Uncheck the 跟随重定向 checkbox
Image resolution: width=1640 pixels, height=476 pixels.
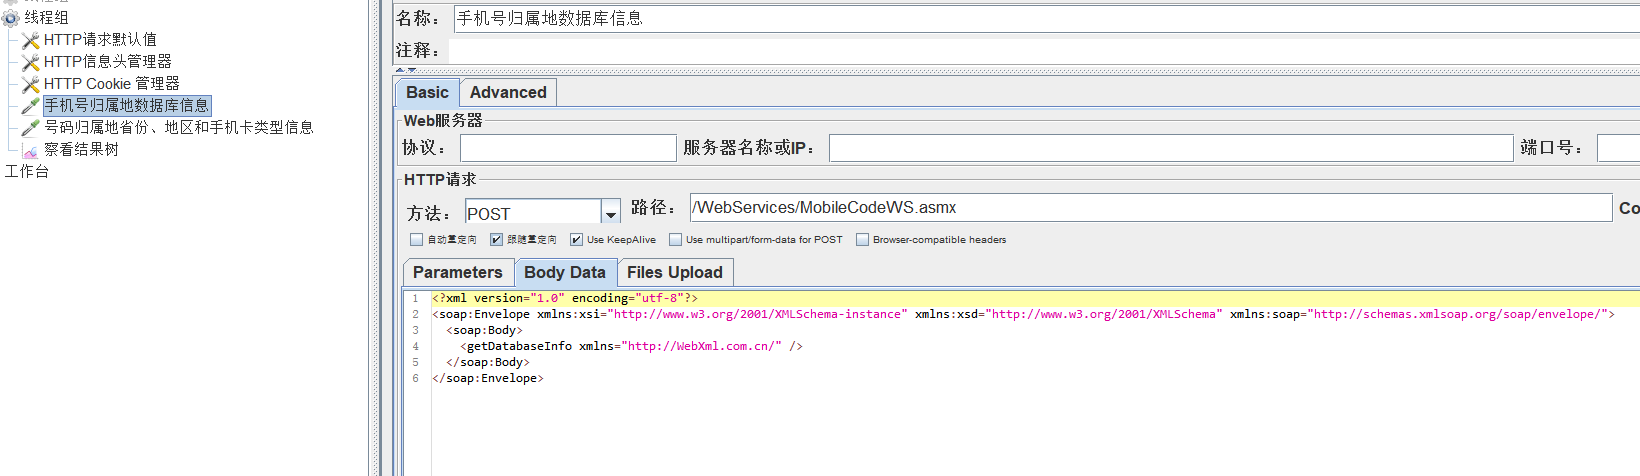[496, 240]
